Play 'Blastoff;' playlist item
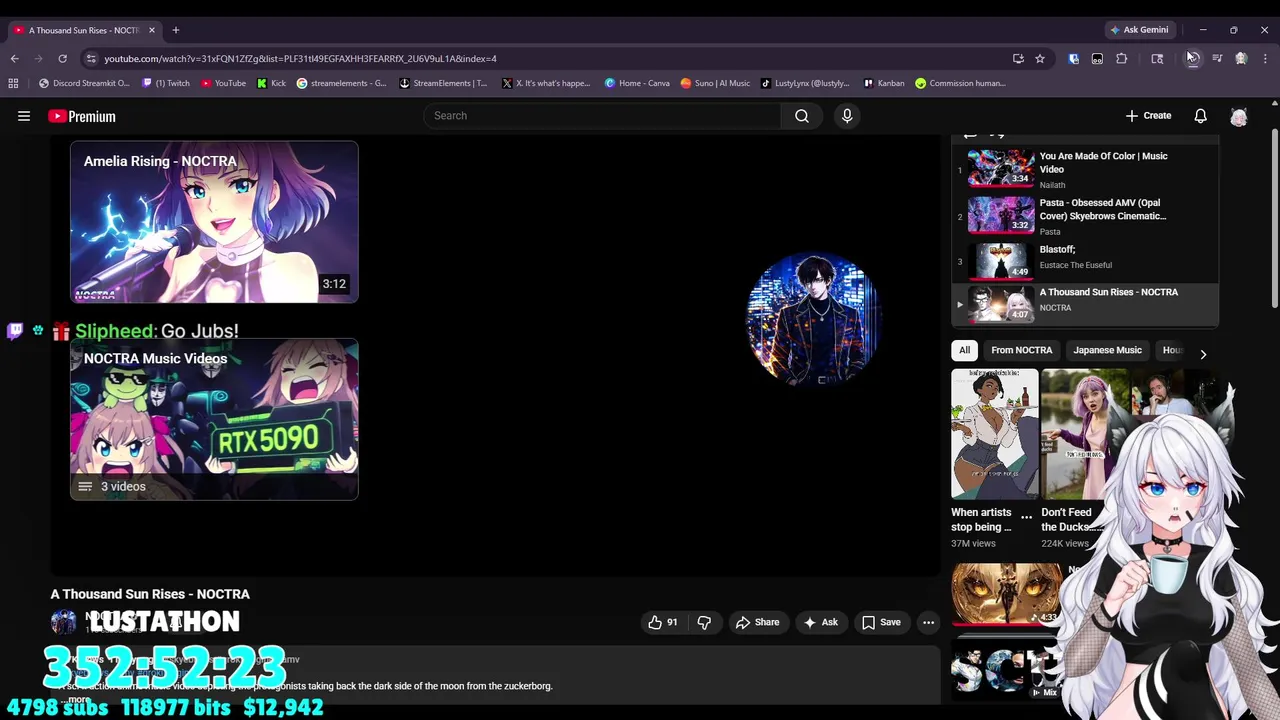The width and height of the screenshot is (1280, 720). (x=1085, y=261)
